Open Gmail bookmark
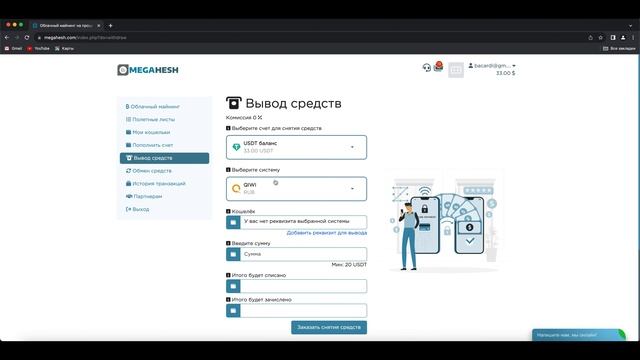Image resolution: width=640 pixels, height=360 pixels. click(x=13, y=49)
